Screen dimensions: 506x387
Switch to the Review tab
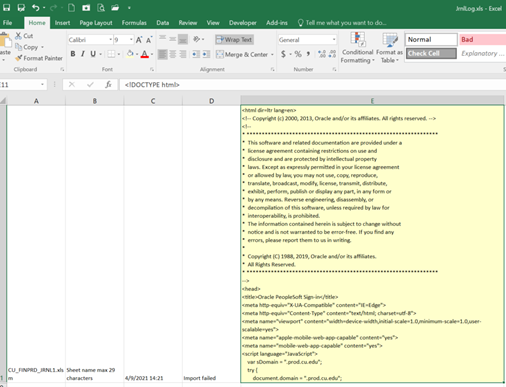[x=188, y=23]
